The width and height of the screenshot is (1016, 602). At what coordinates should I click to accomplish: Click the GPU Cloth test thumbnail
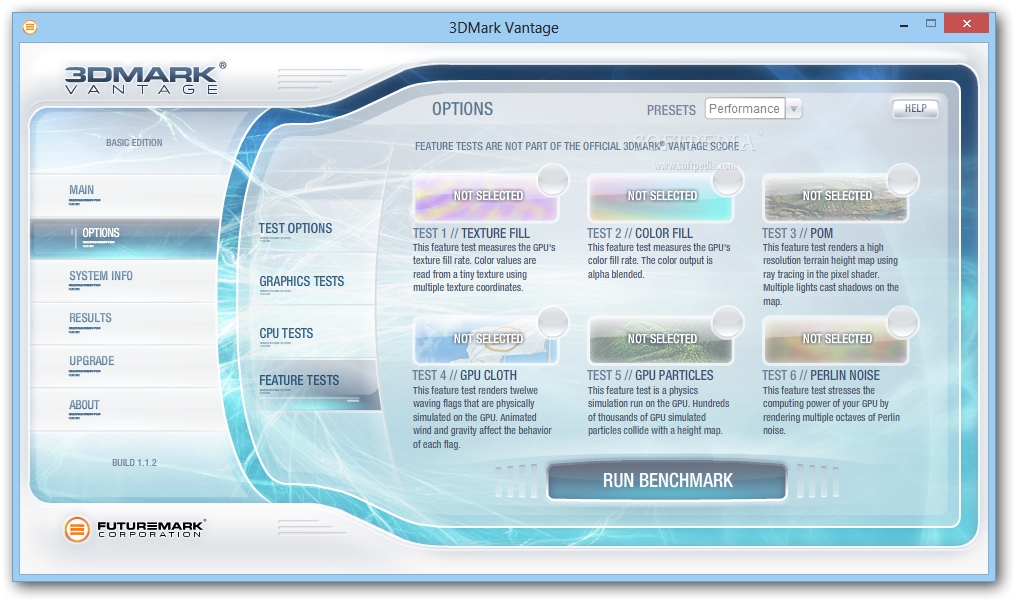point(485,340)
